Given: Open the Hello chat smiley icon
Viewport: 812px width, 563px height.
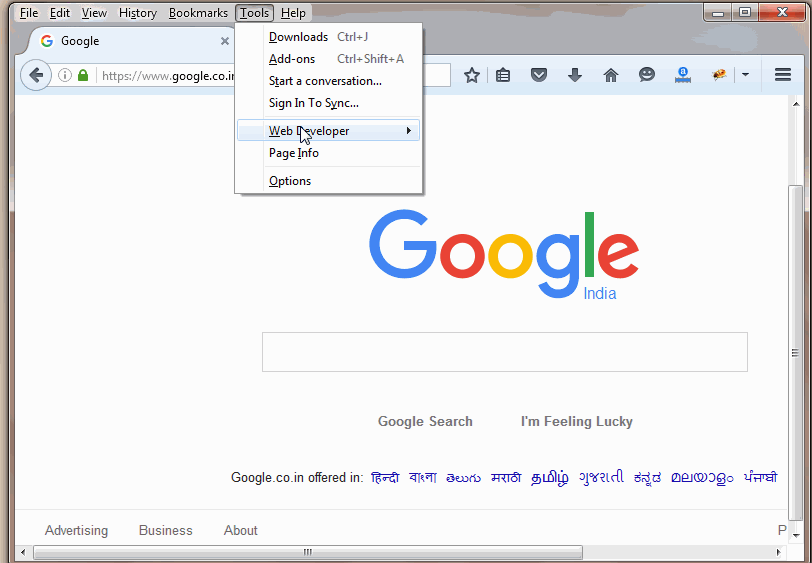Looking at the screenshot, I should [647, 75].
